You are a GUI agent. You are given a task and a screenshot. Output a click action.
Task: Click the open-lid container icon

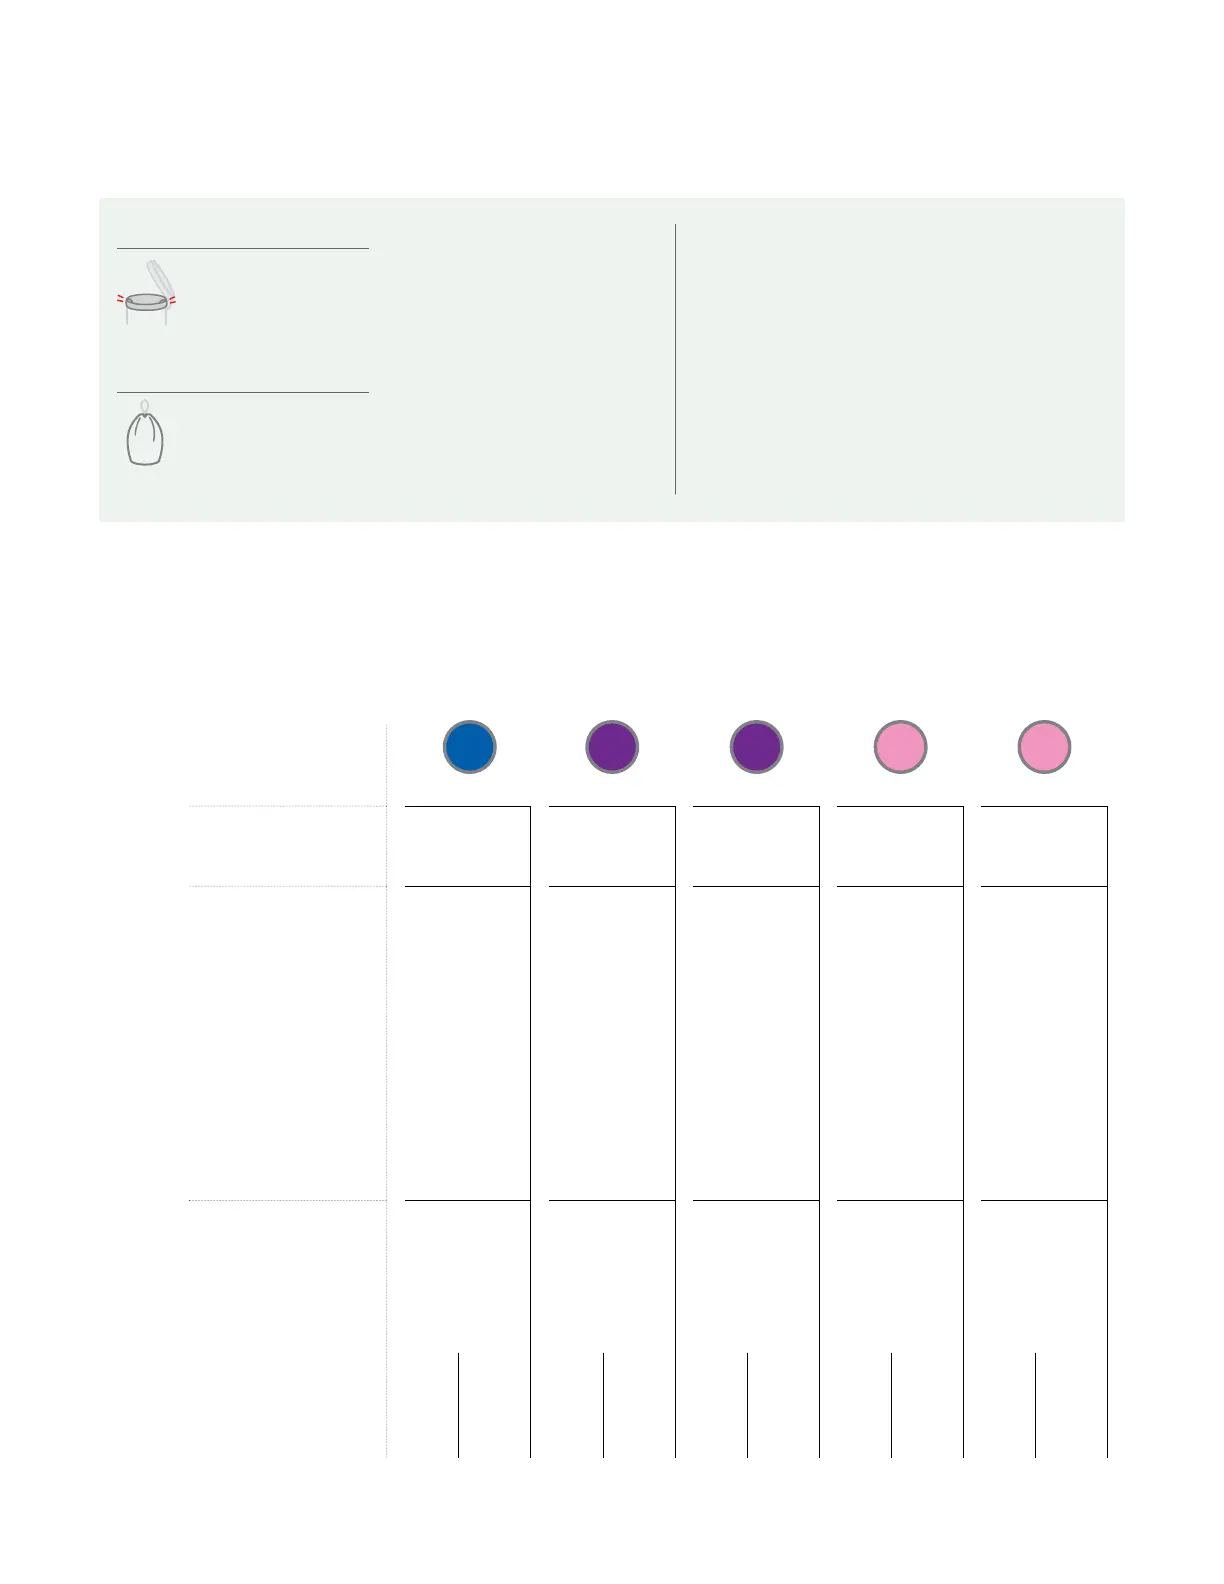click(x=146, y=293)
